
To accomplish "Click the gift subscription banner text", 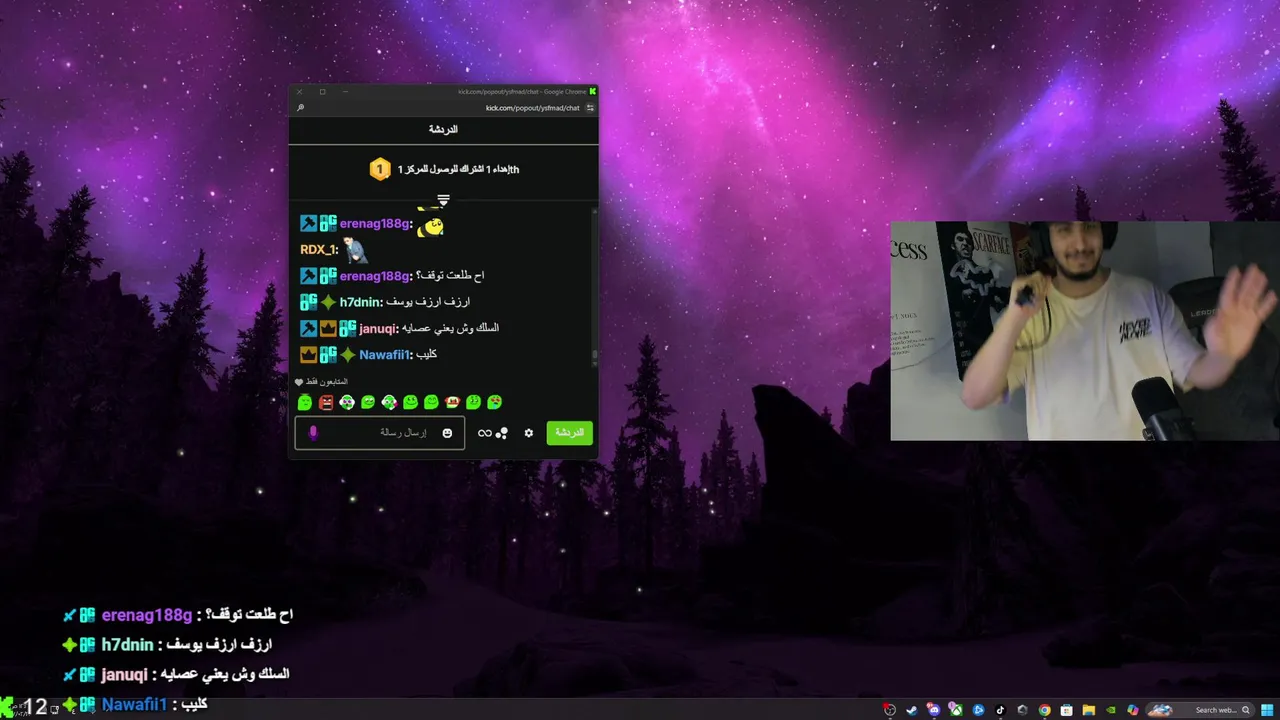I will (458, 169).
